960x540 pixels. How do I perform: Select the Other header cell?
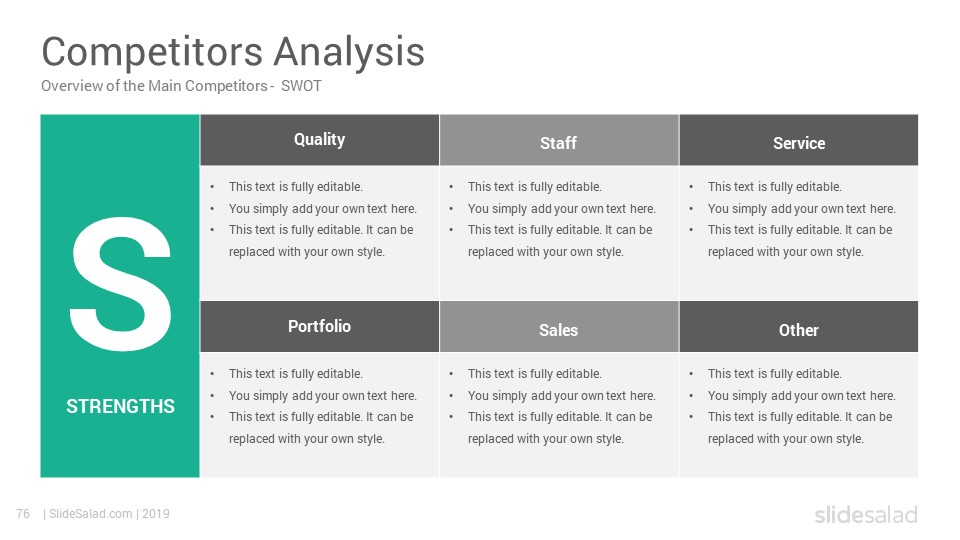[799, 326]
